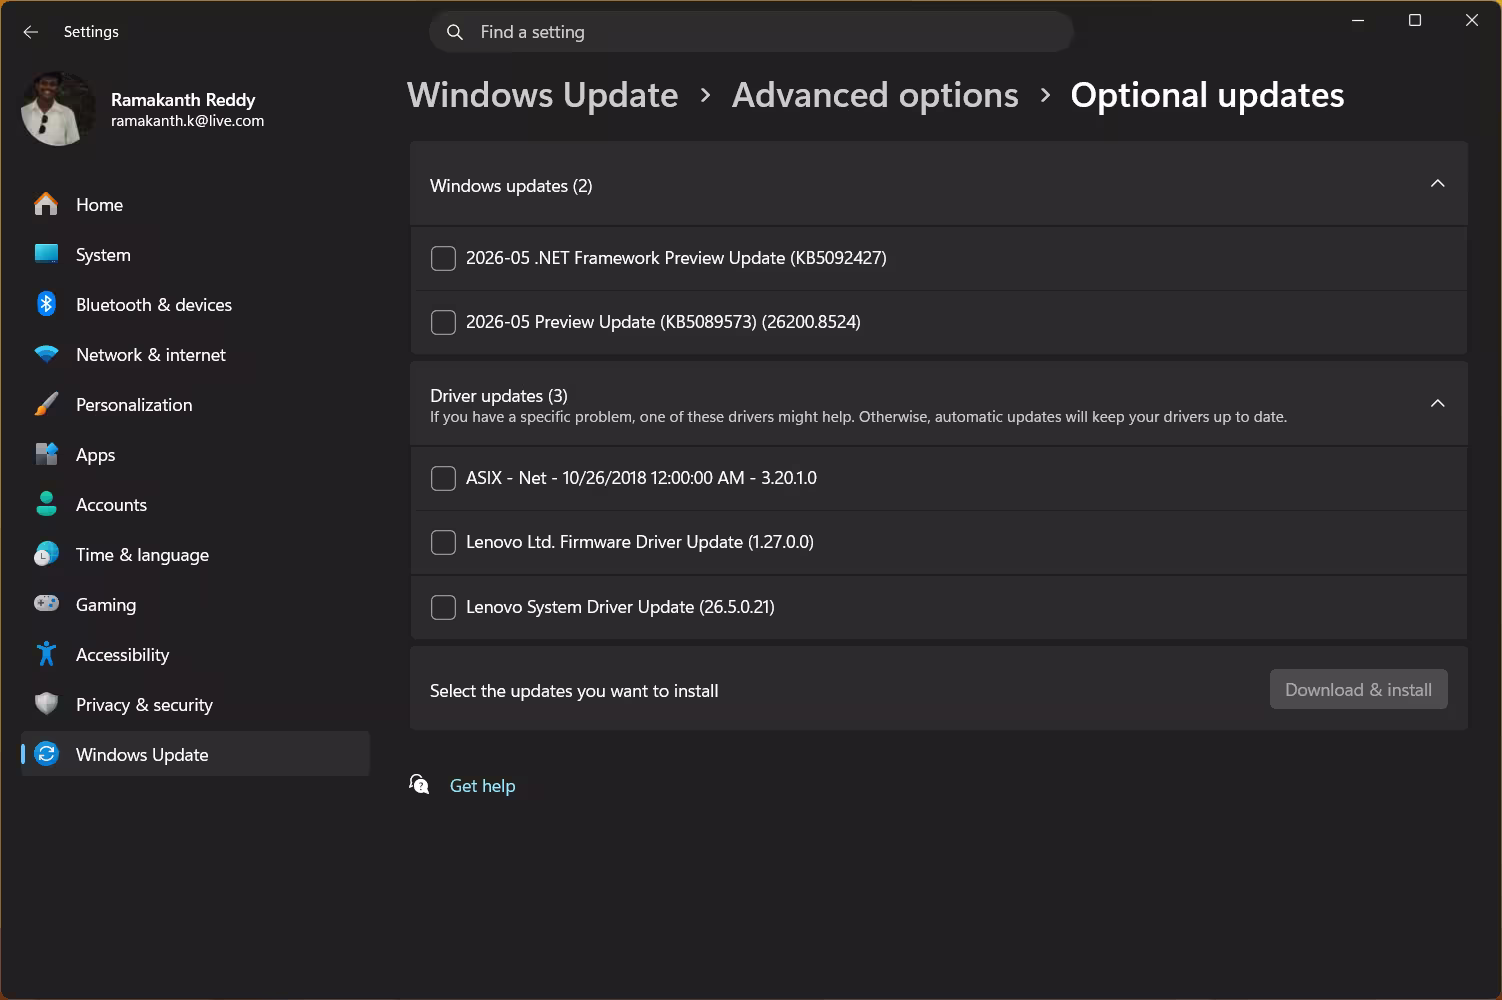
Task: Open Home in the sidebar
Action: [x=195, y=204]
